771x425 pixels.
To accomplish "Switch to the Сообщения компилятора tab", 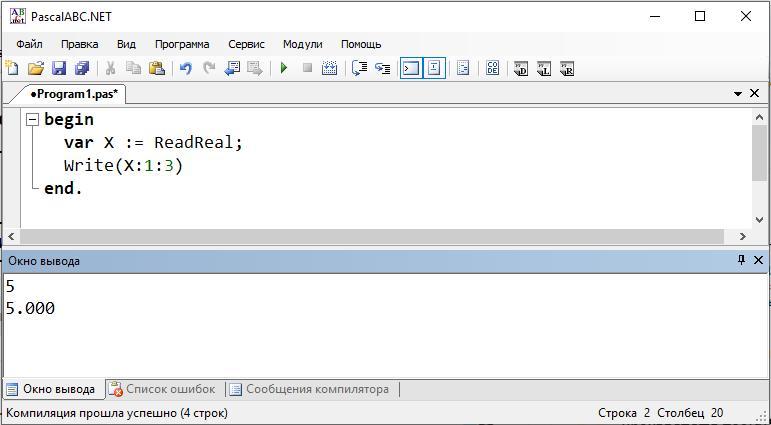I will click(311, 390).
